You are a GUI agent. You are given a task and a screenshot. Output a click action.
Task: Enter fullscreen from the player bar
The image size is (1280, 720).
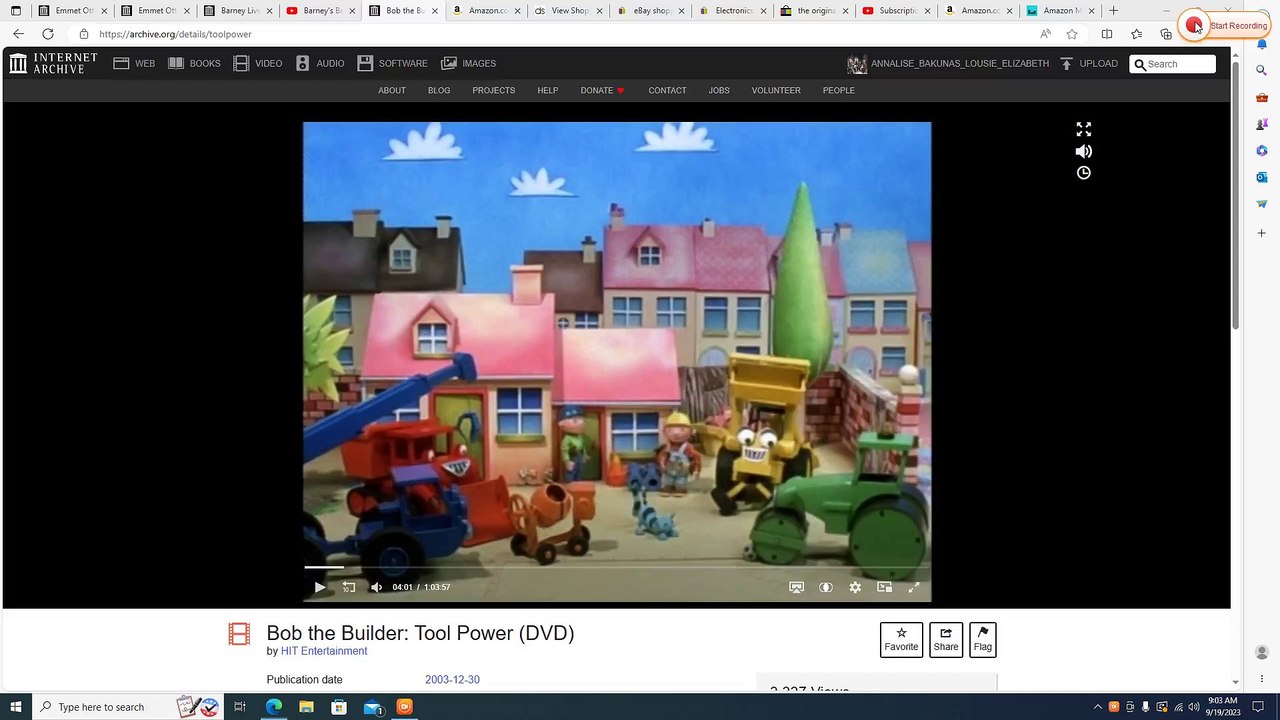click(913, 587)
